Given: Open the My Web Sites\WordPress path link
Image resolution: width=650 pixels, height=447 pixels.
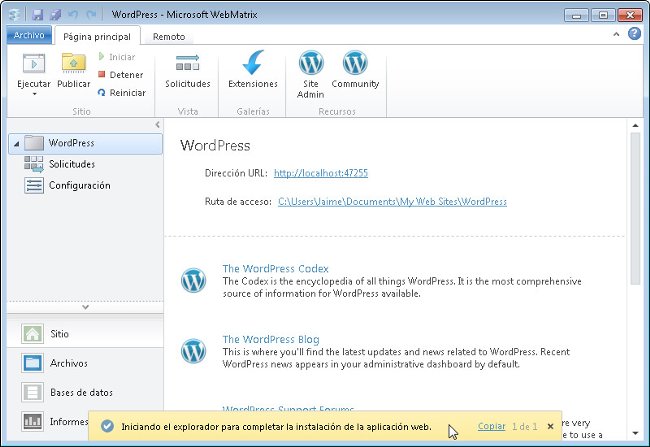Looking at the screenshot, I should (x=392, y=202).
